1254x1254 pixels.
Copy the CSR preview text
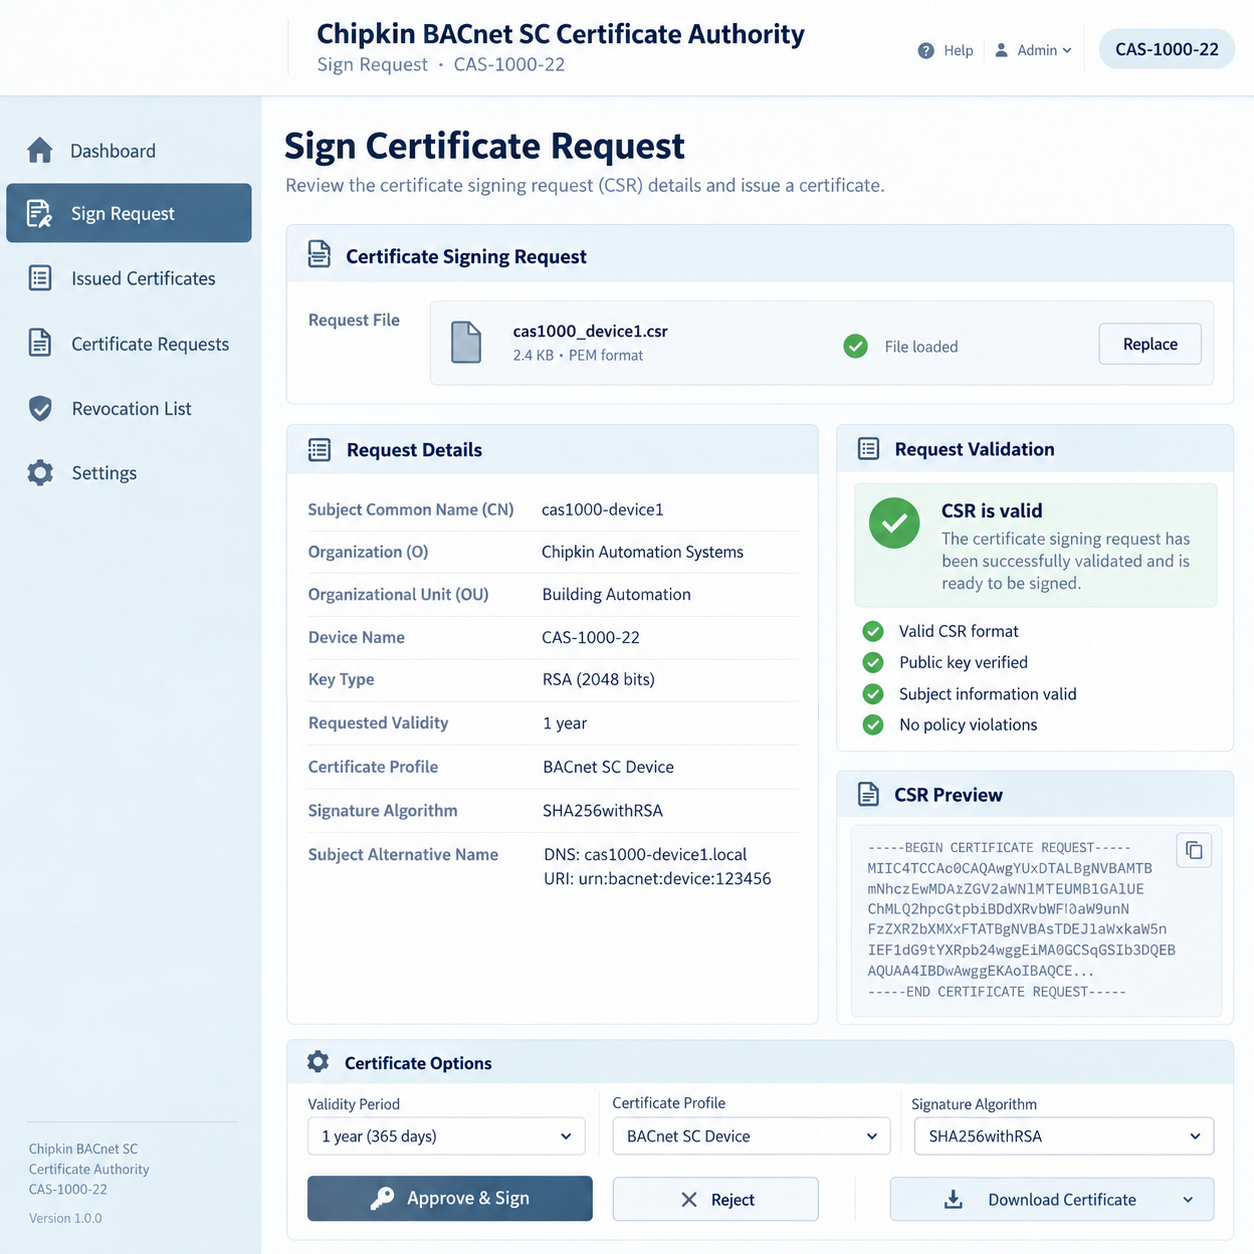pos(1194,850)
